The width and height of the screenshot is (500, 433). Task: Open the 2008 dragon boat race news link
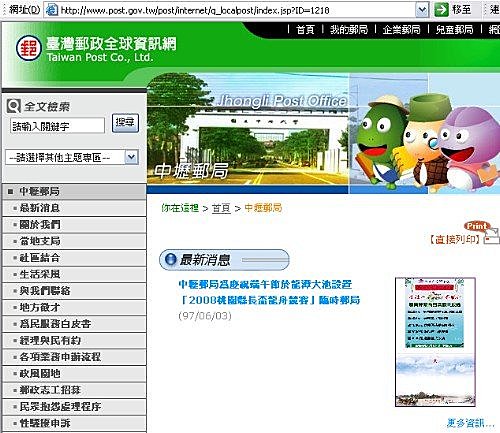(x=269, y=292)
